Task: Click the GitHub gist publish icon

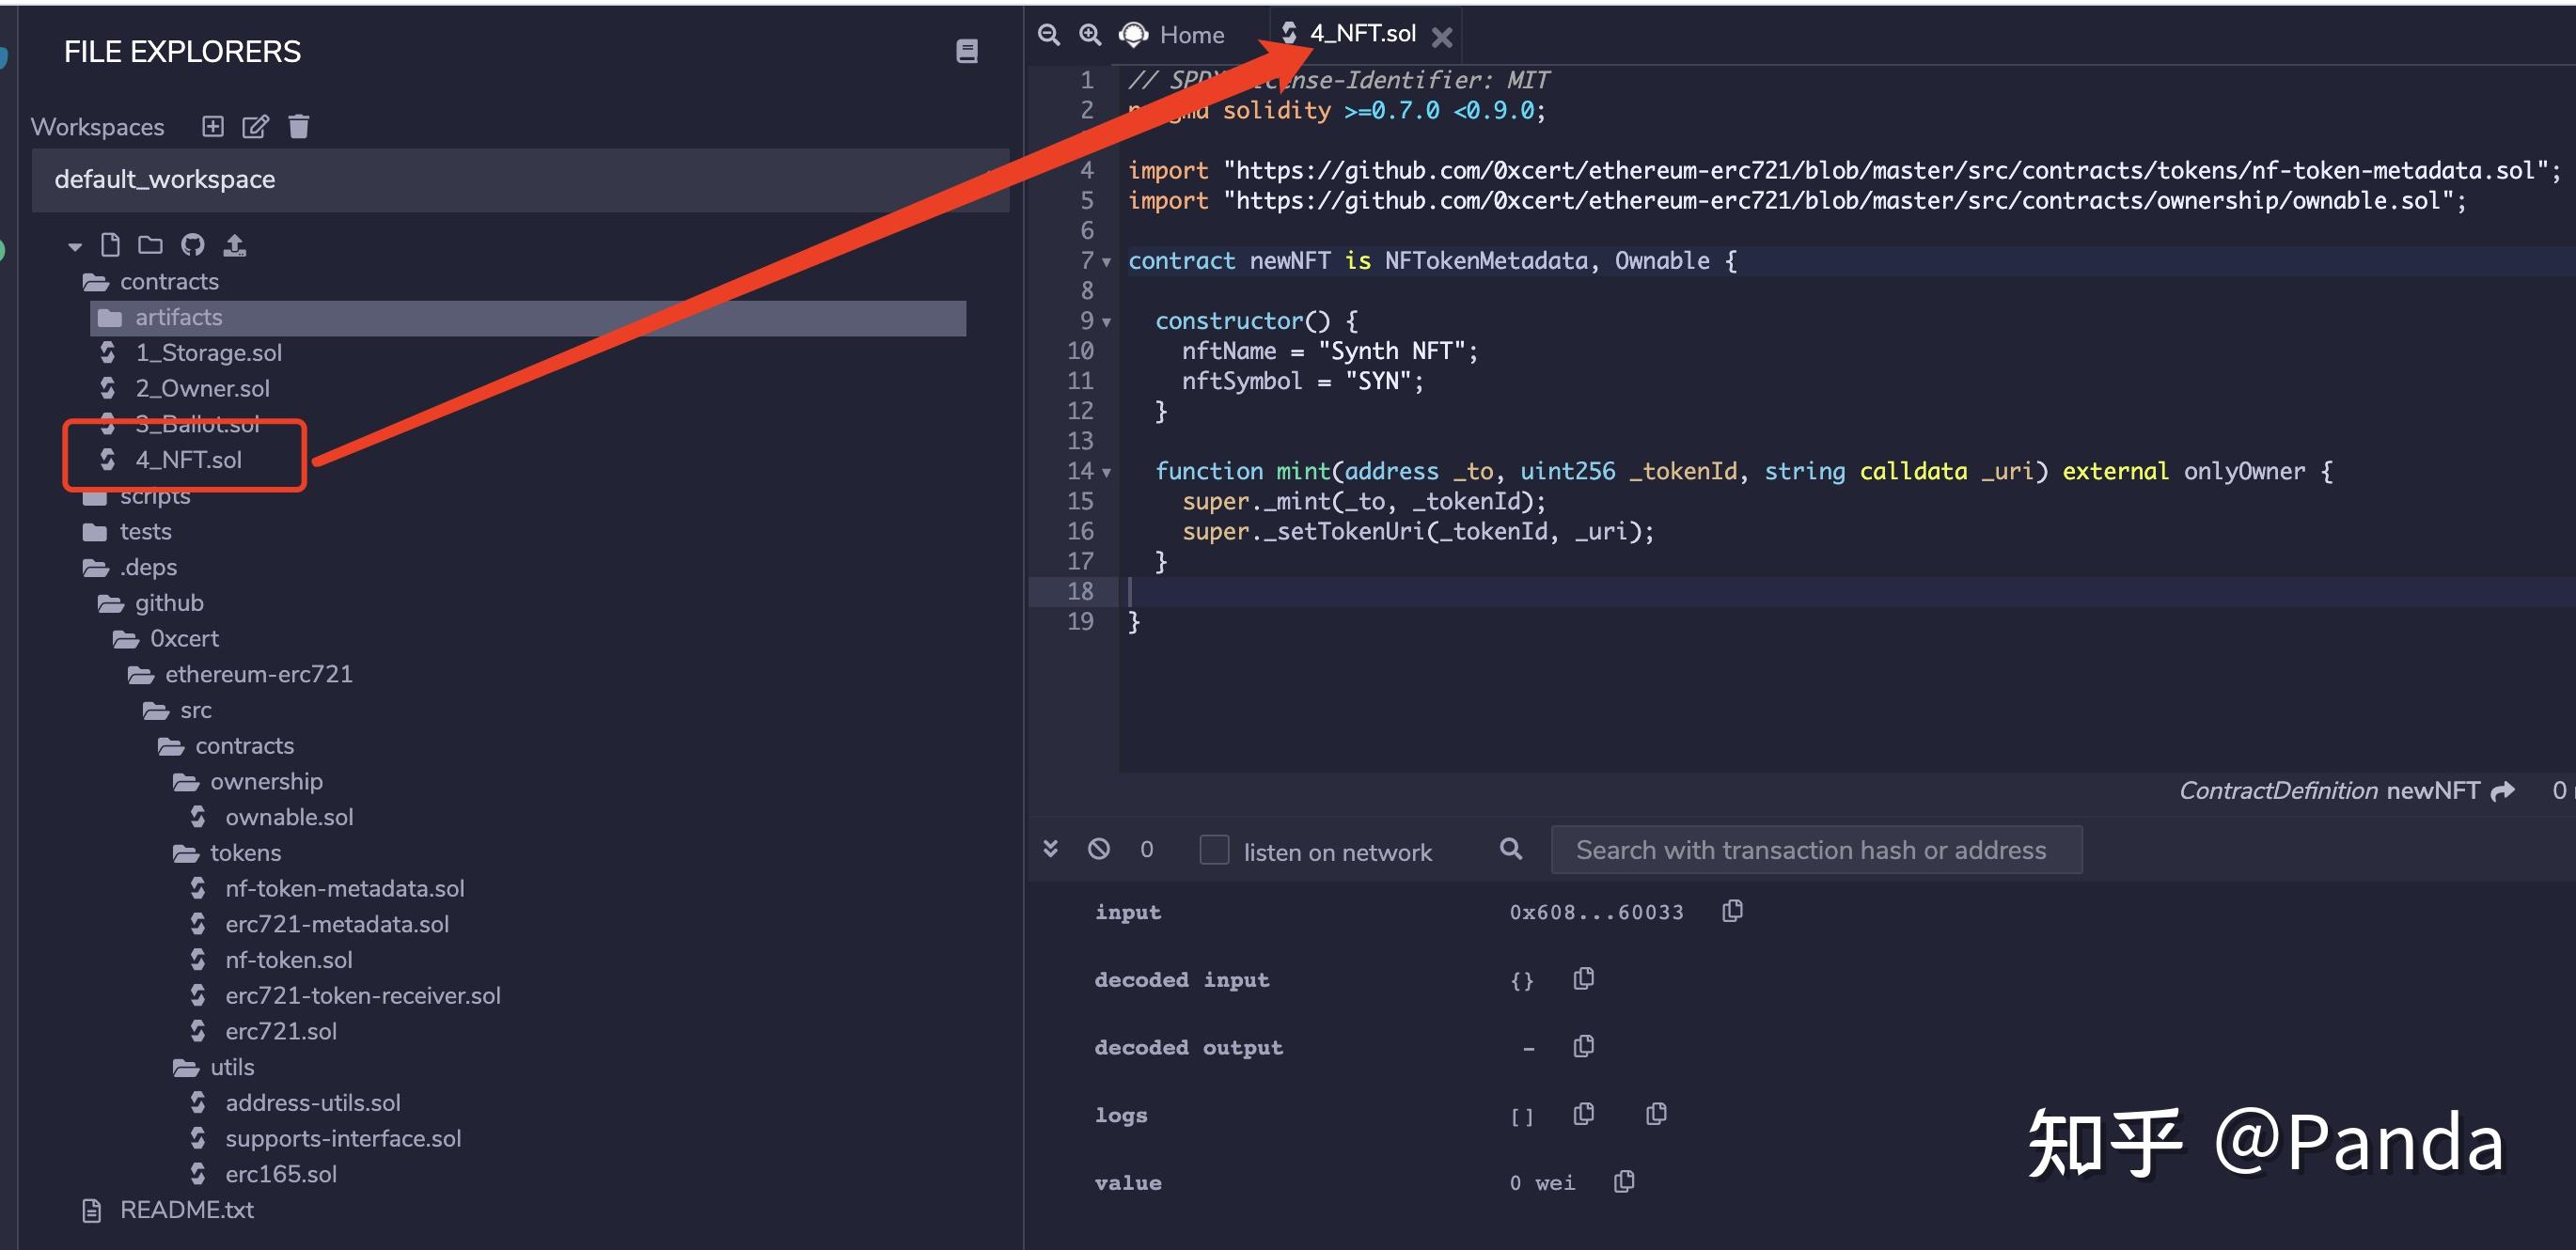Action: click(192, 245)
